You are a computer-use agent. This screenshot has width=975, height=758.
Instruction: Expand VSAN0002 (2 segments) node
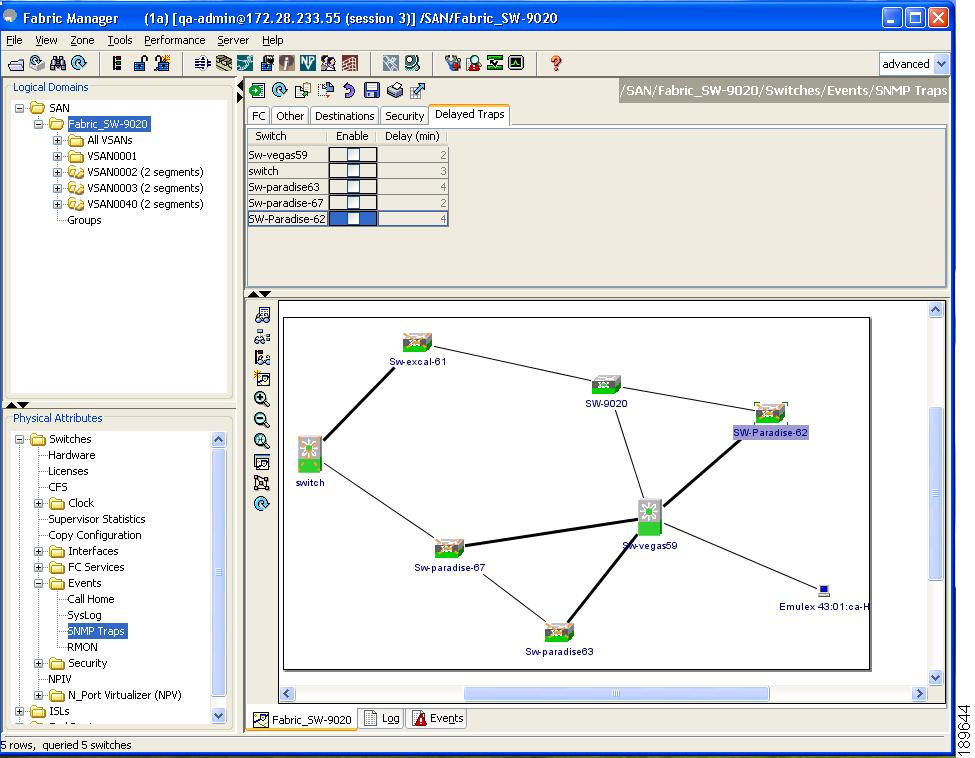click(x=57, y=172)
